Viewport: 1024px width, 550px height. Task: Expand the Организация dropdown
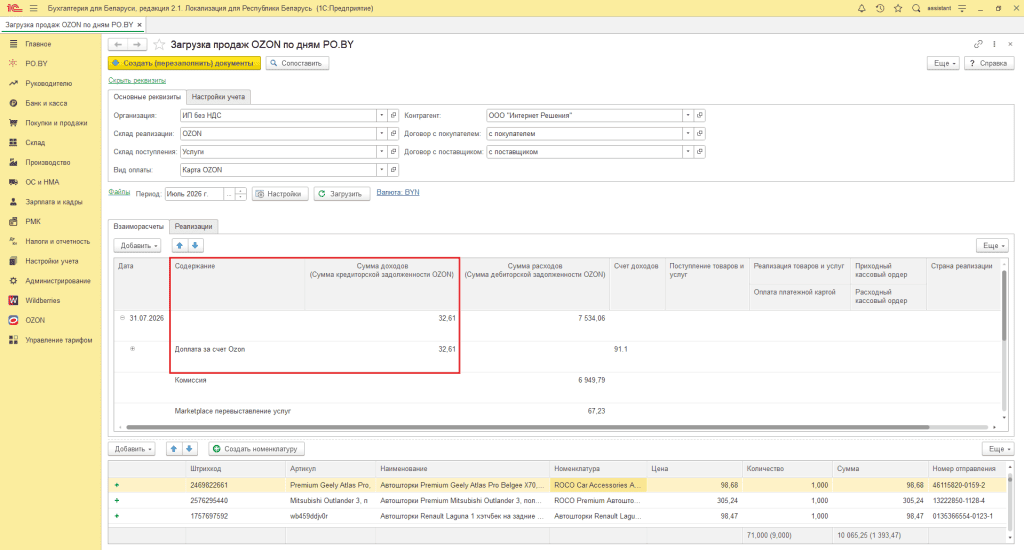coord(381,116)
